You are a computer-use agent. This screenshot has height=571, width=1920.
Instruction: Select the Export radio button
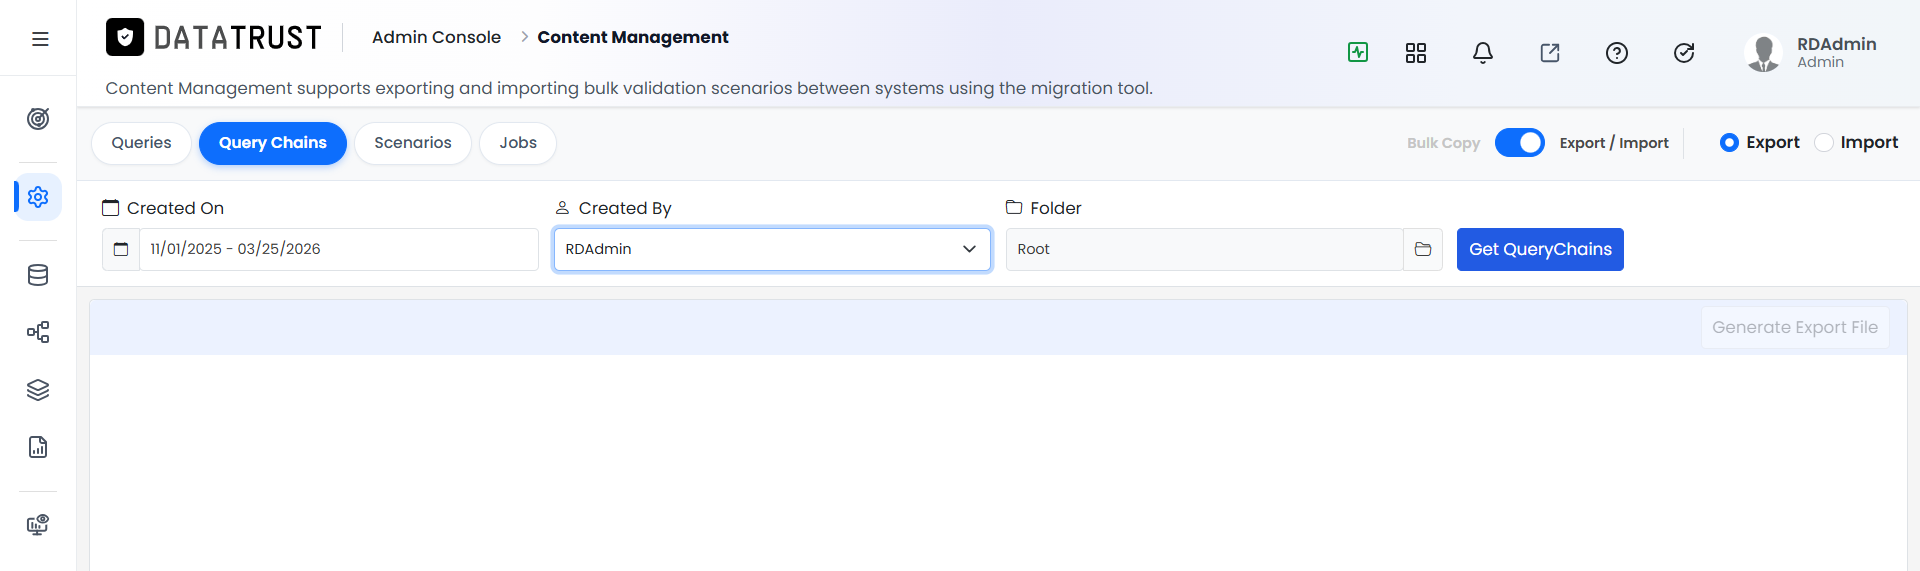(x=1729, y=143)
